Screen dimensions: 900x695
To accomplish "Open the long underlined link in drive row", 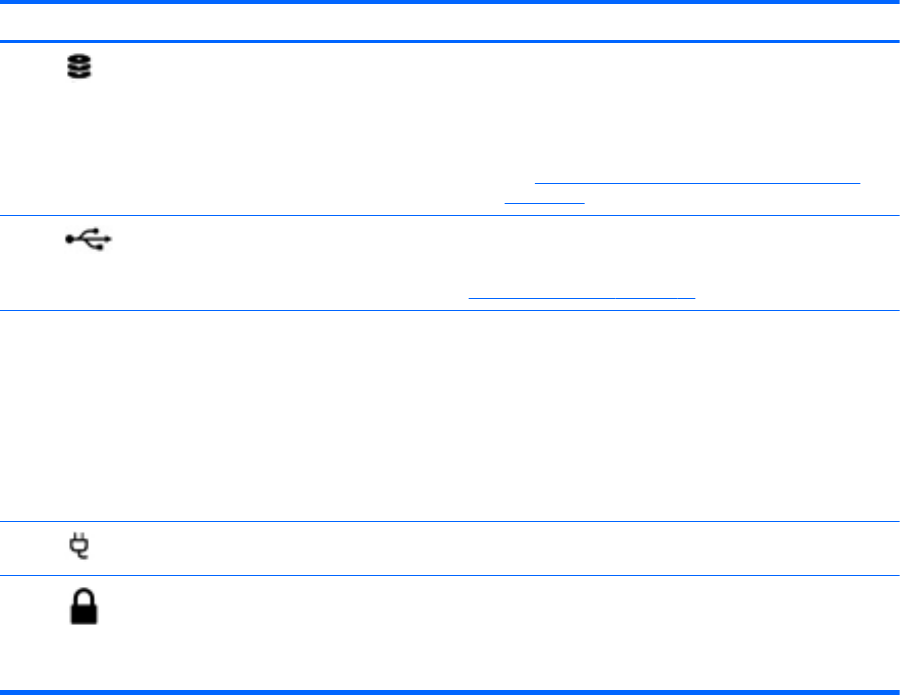I will (698, 183).
